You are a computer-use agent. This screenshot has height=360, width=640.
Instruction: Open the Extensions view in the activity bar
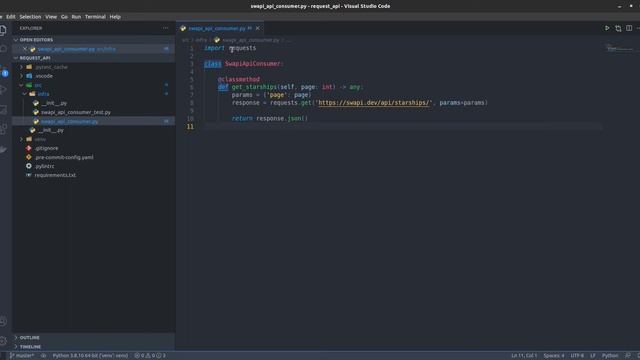click(3, 129)
